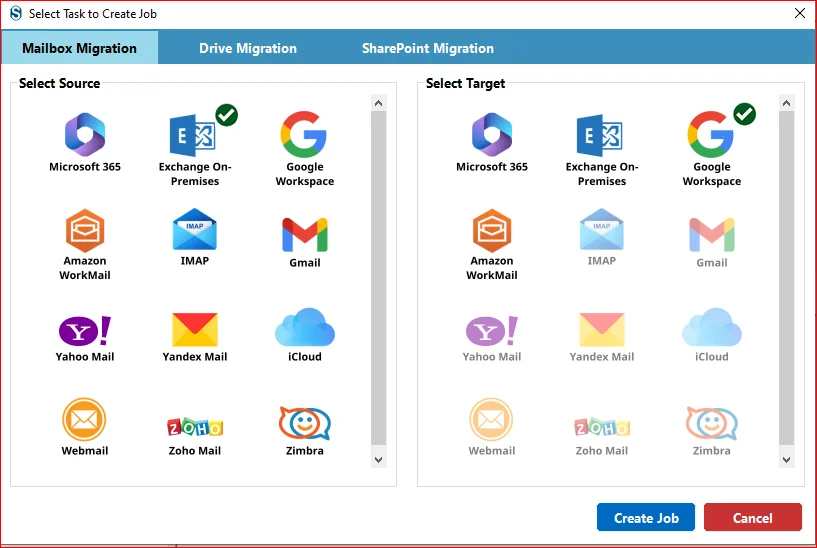Cancel the job creation dialog
Viewport: 817px width, 548px height.
(752, 517)
